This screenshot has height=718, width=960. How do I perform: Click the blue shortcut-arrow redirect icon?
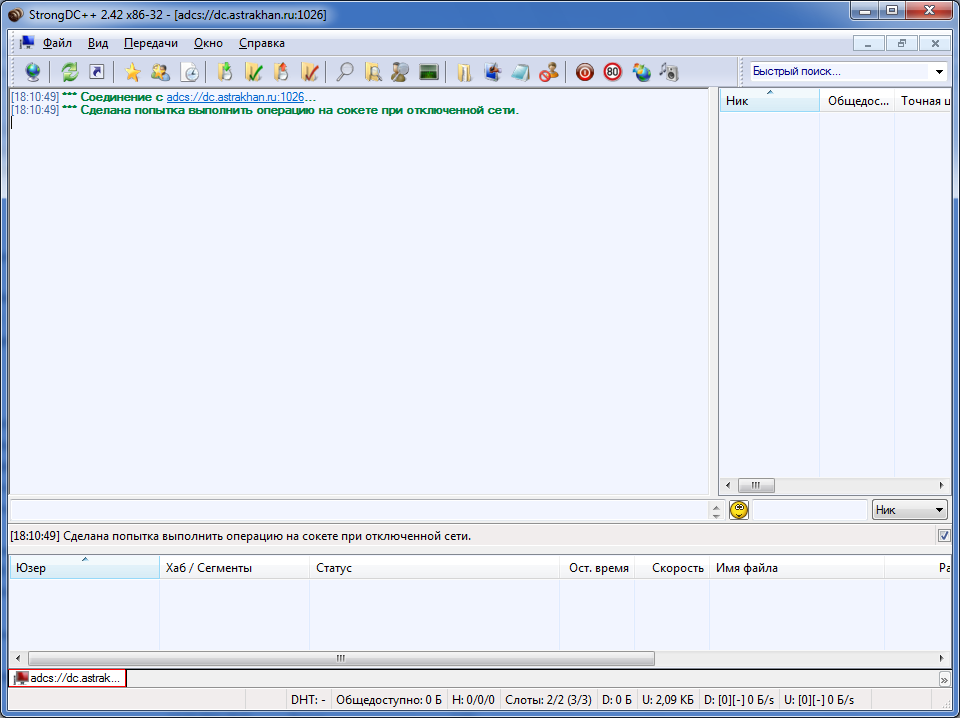click(x=97, y=72)
